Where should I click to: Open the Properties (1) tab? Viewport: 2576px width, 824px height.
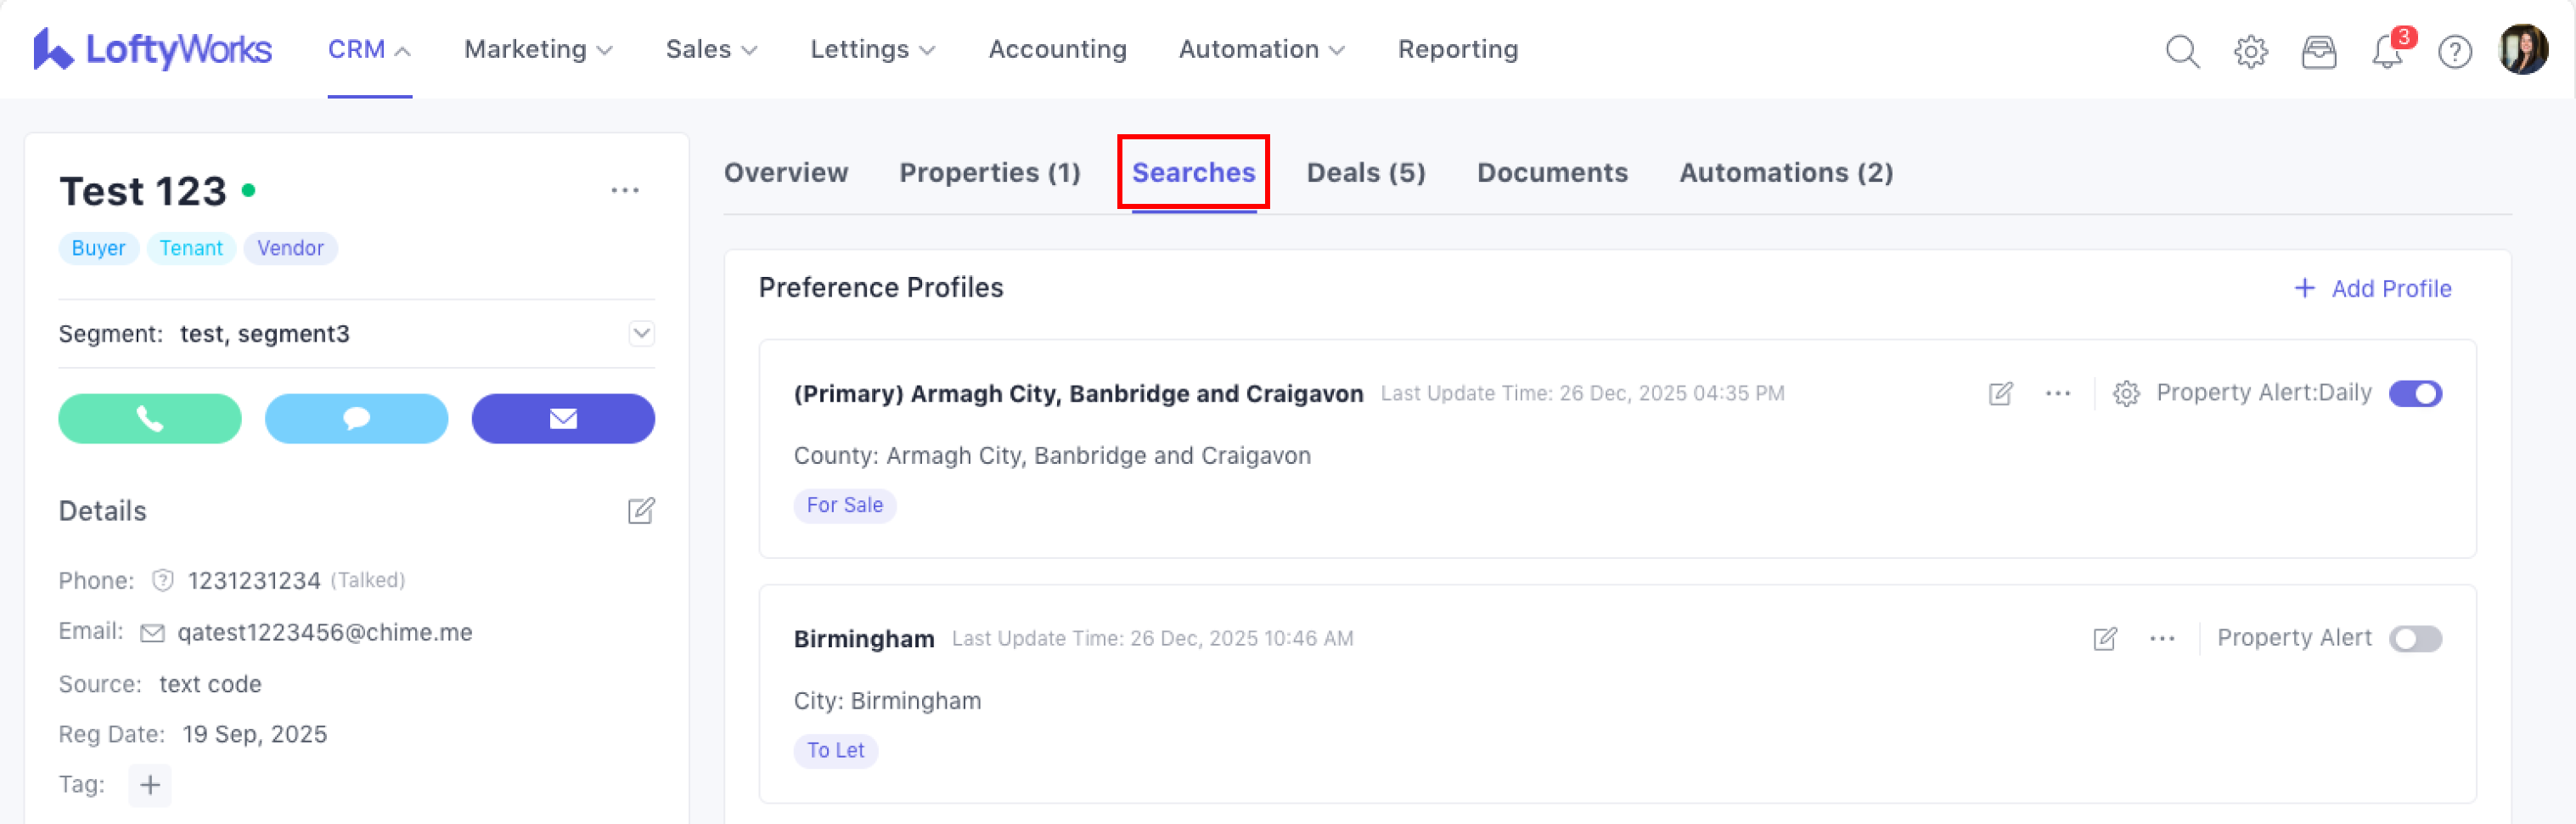pos(990,172)
